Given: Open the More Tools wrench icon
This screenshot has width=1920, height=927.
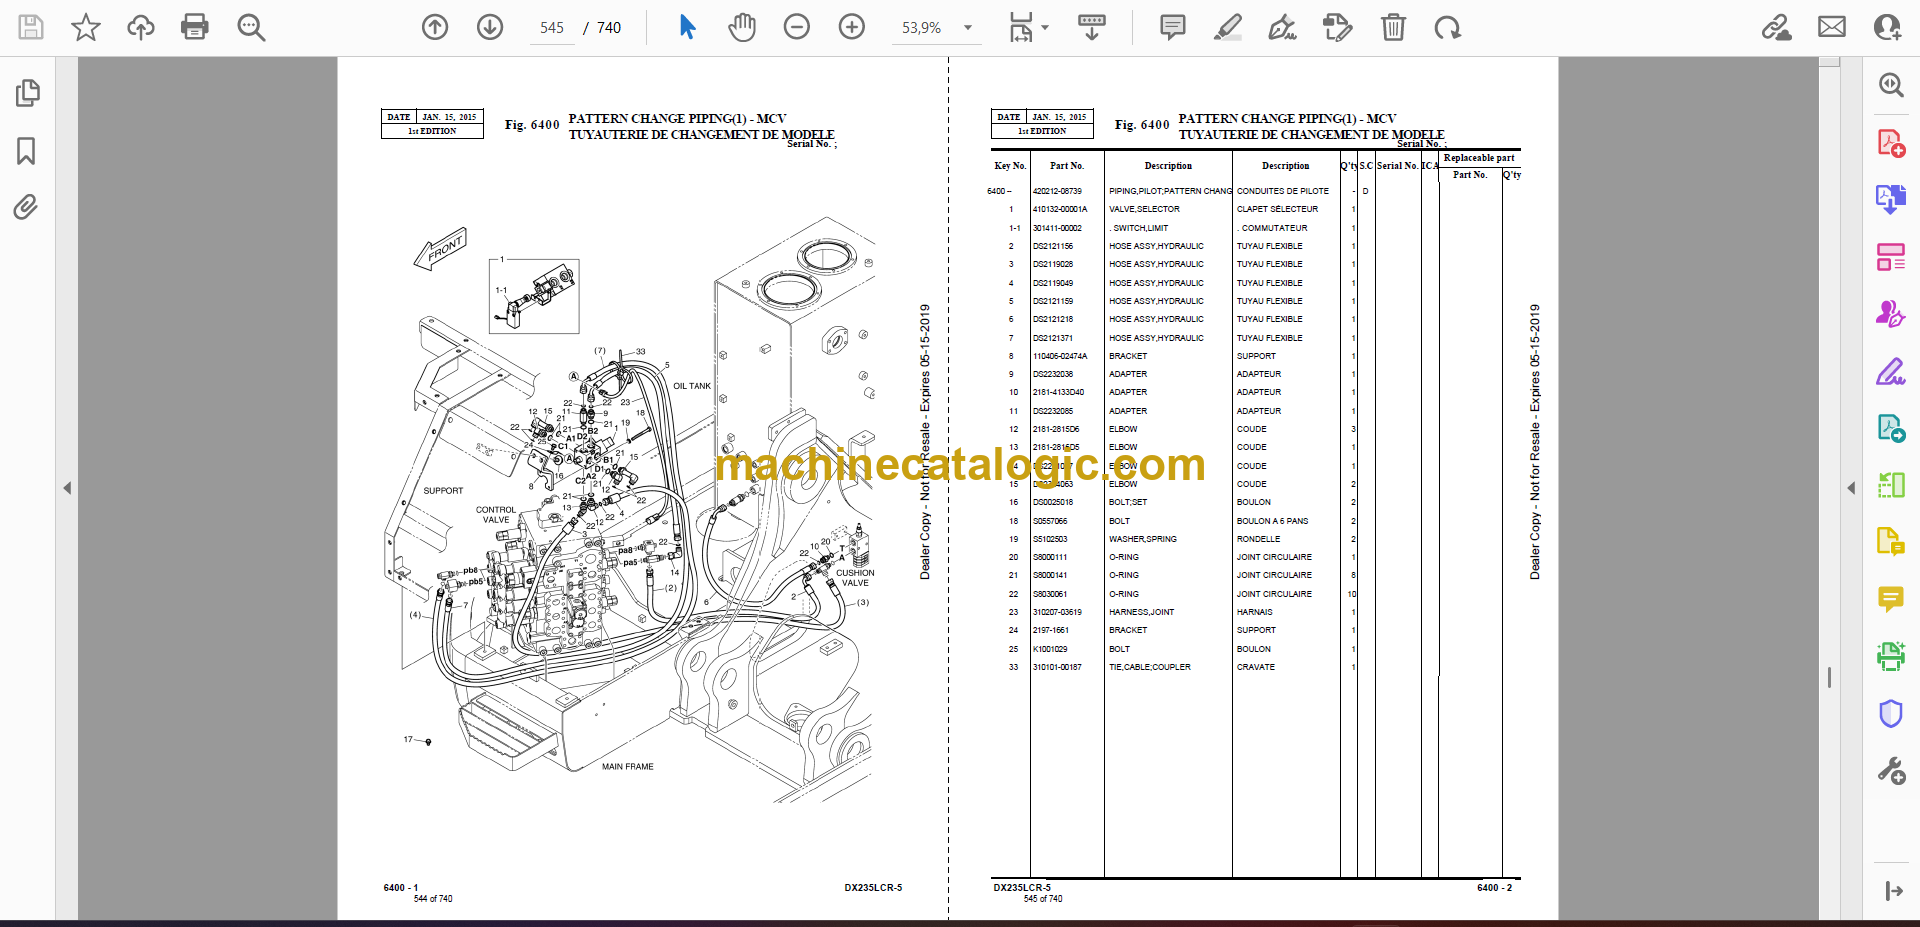Looking at the screenshot, I should [x=1890, y=771].
